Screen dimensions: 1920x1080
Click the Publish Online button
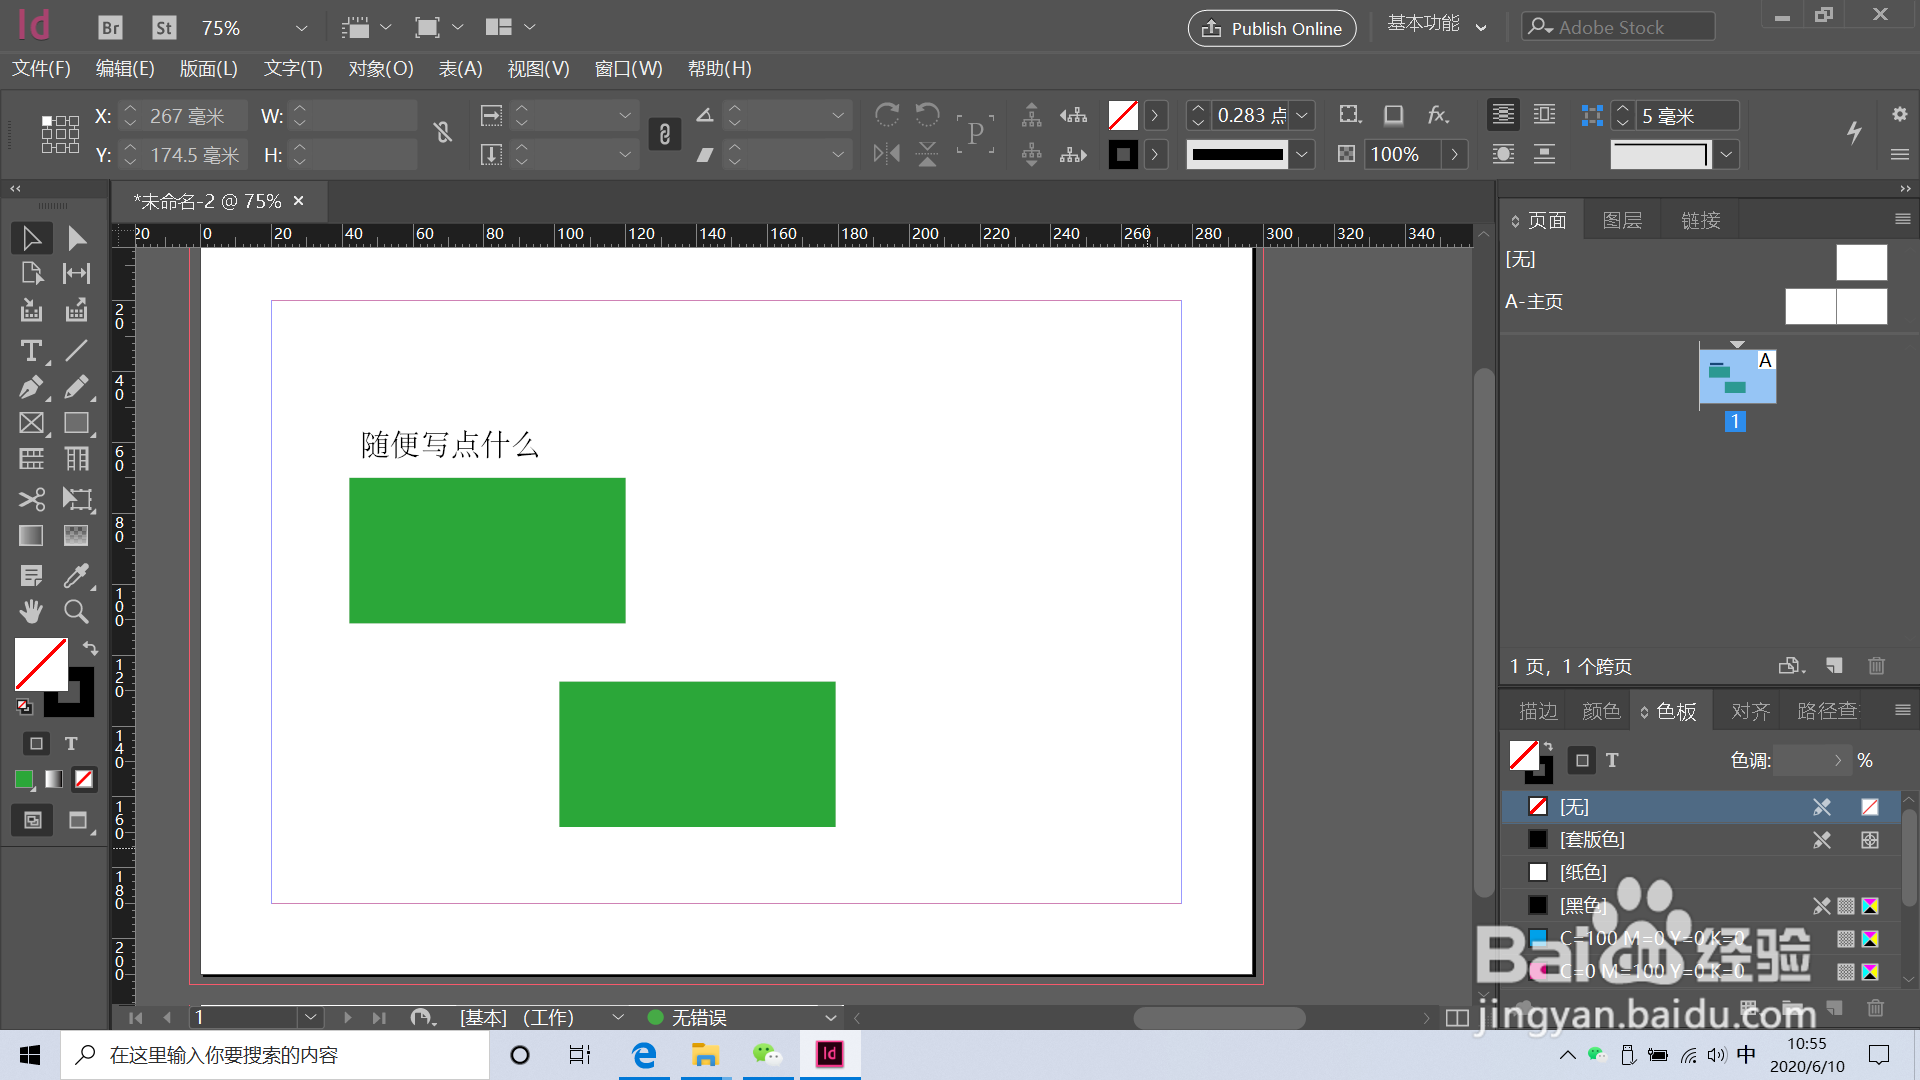(1272, 28)
